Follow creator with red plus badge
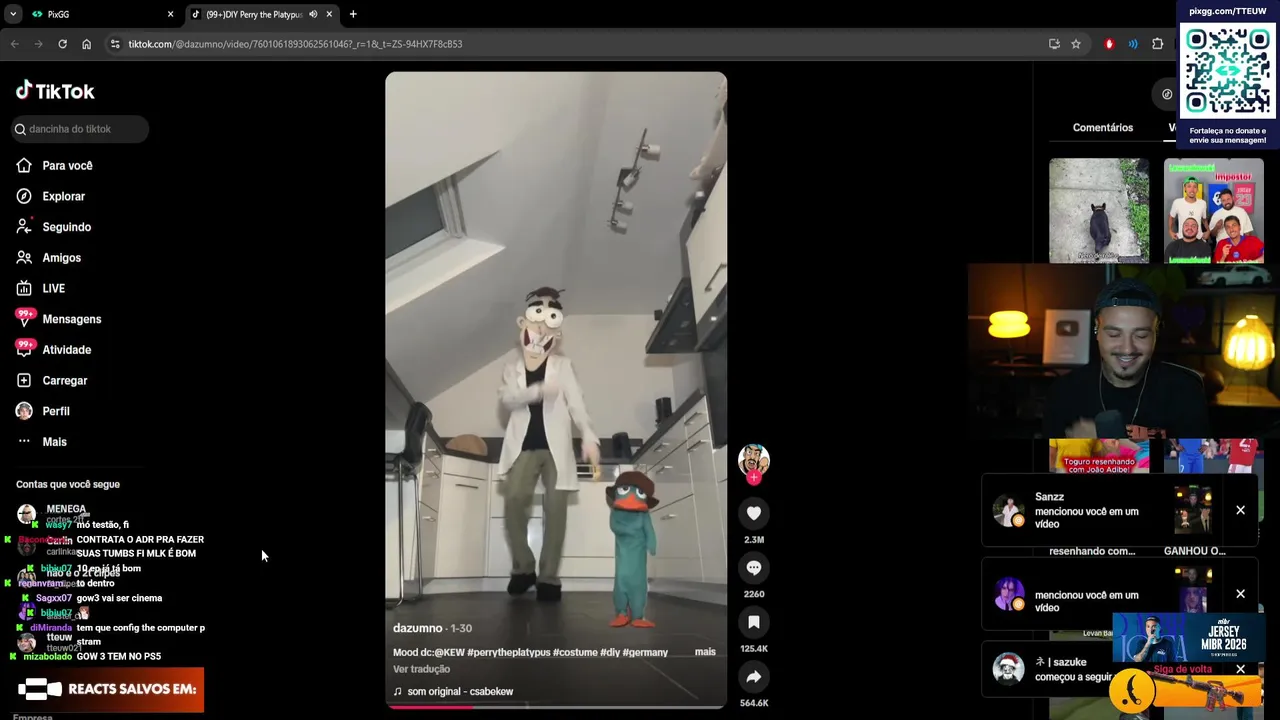Screen dimensions: 1280x720 tap(754, 478)
